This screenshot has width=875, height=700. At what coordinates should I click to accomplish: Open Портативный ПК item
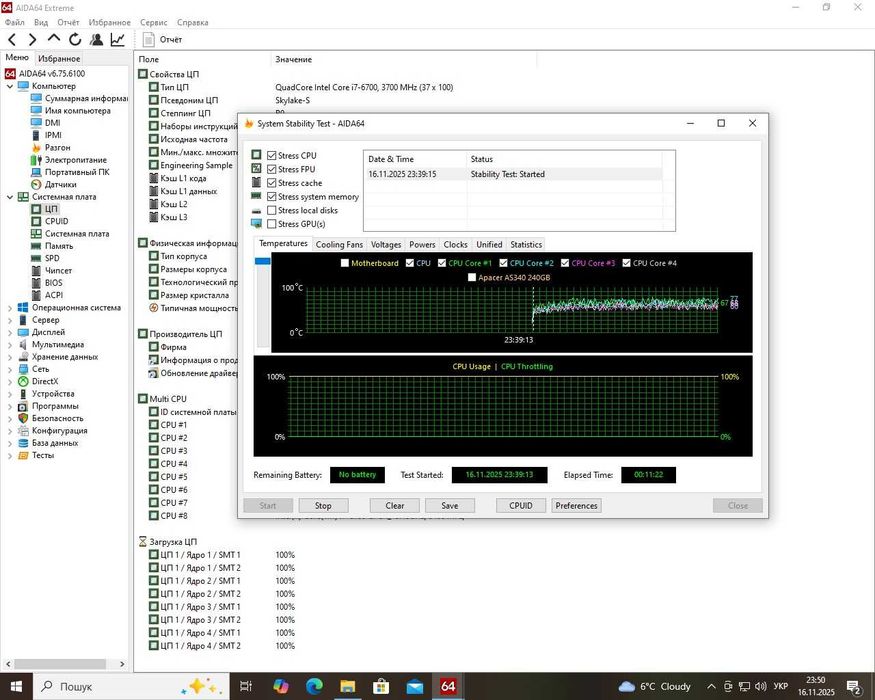pyautogui.click(x=71, y=172)
